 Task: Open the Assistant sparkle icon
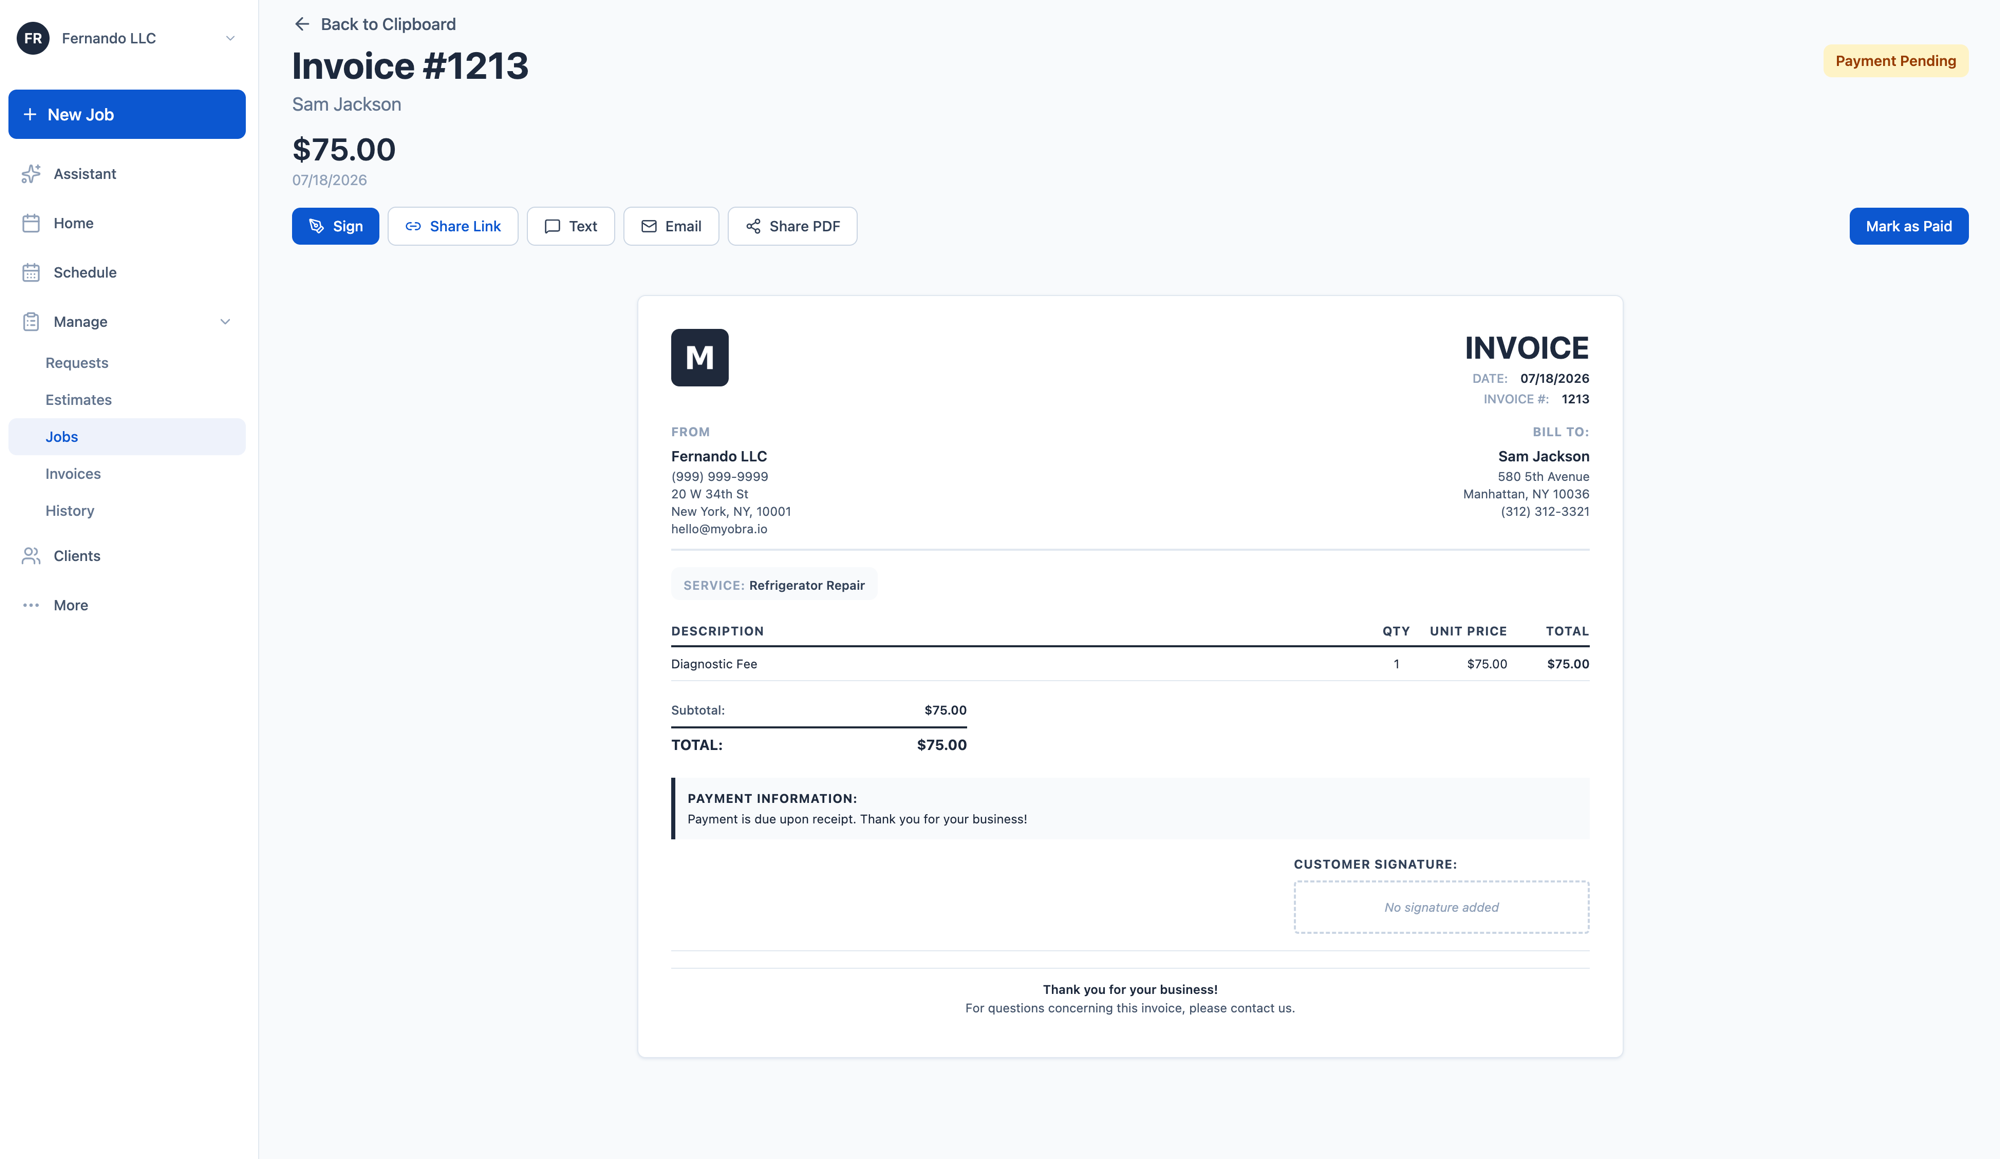tap(31, 174)
